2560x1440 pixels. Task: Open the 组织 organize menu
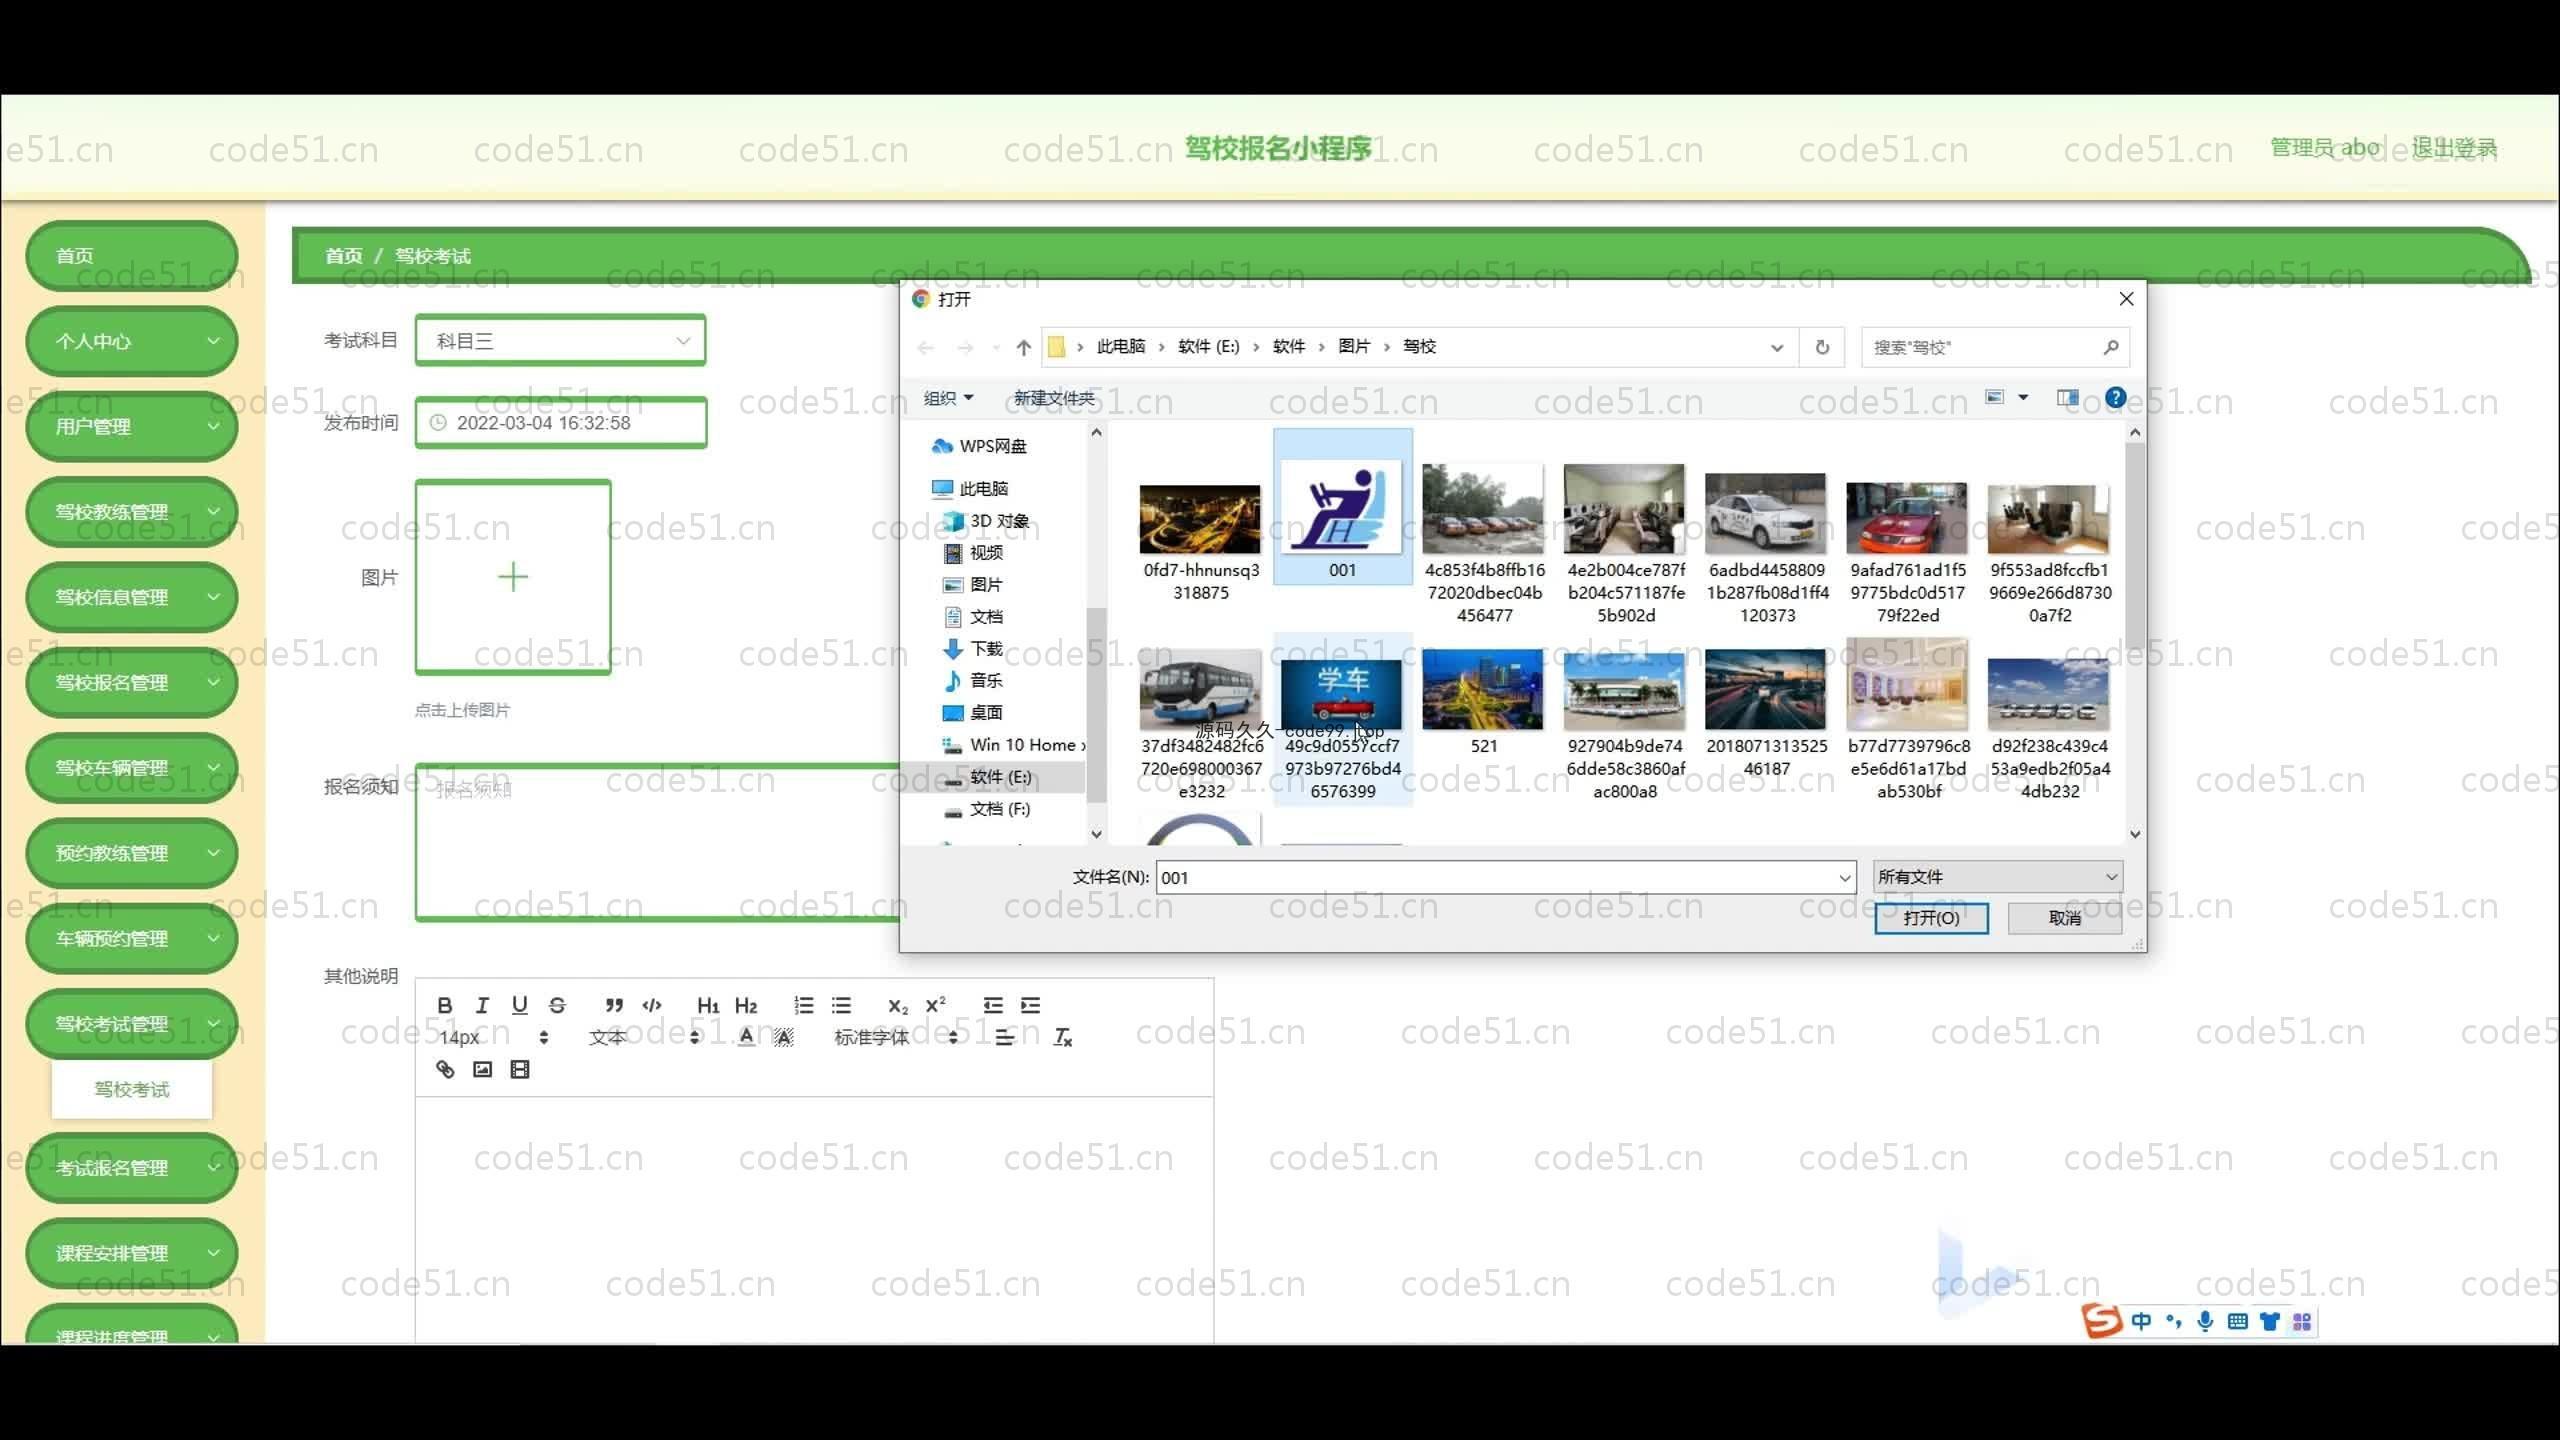(x=948, y=398)
